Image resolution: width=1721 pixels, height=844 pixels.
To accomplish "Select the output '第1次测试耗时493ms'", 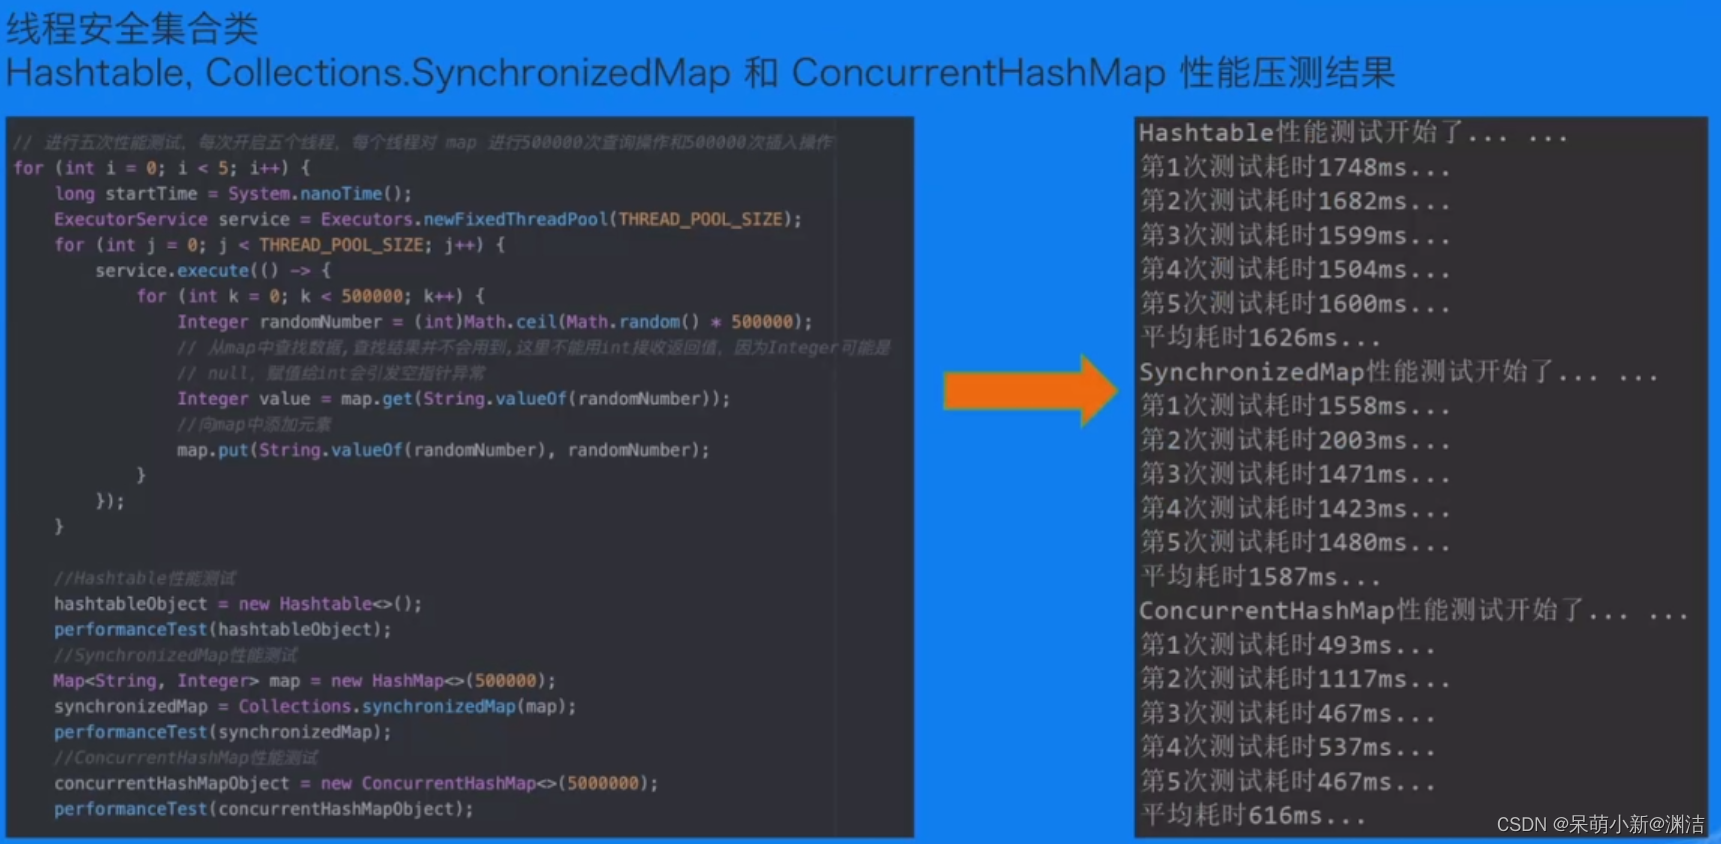I will click(x=1288, y=645).
